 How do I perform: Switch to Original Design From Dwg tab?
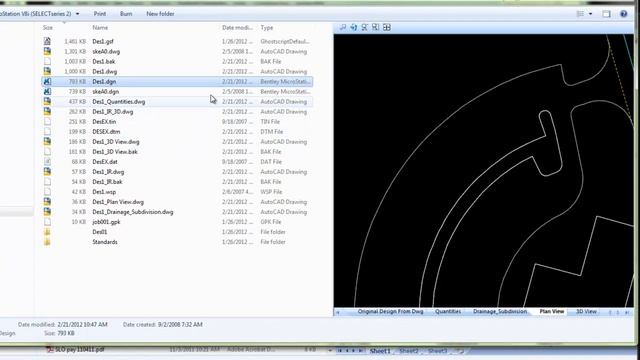point(390,311)
